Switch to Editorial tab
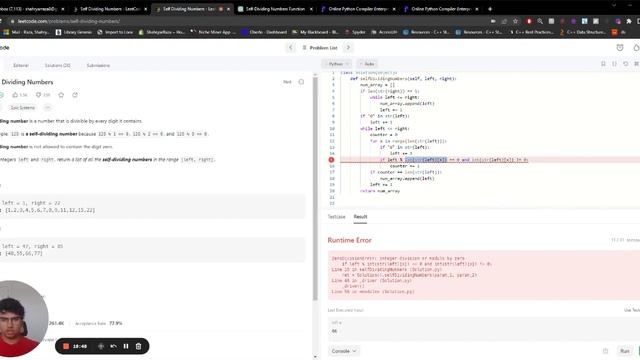This screenshot has height=360, width=640. [21, 65]
